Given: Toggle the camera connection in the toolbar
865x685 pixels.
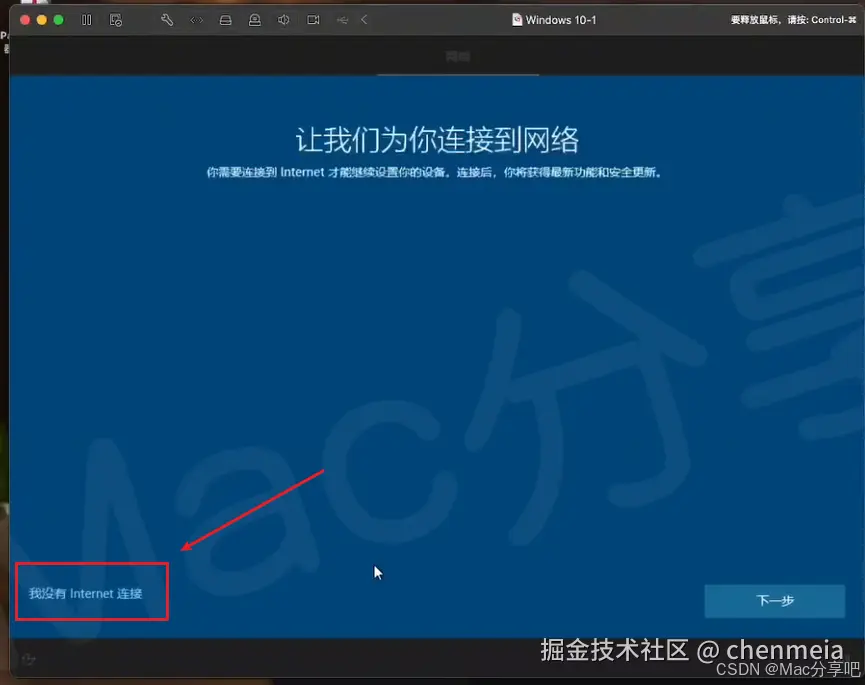Looking at the screenshot, I should pos(313,20).
